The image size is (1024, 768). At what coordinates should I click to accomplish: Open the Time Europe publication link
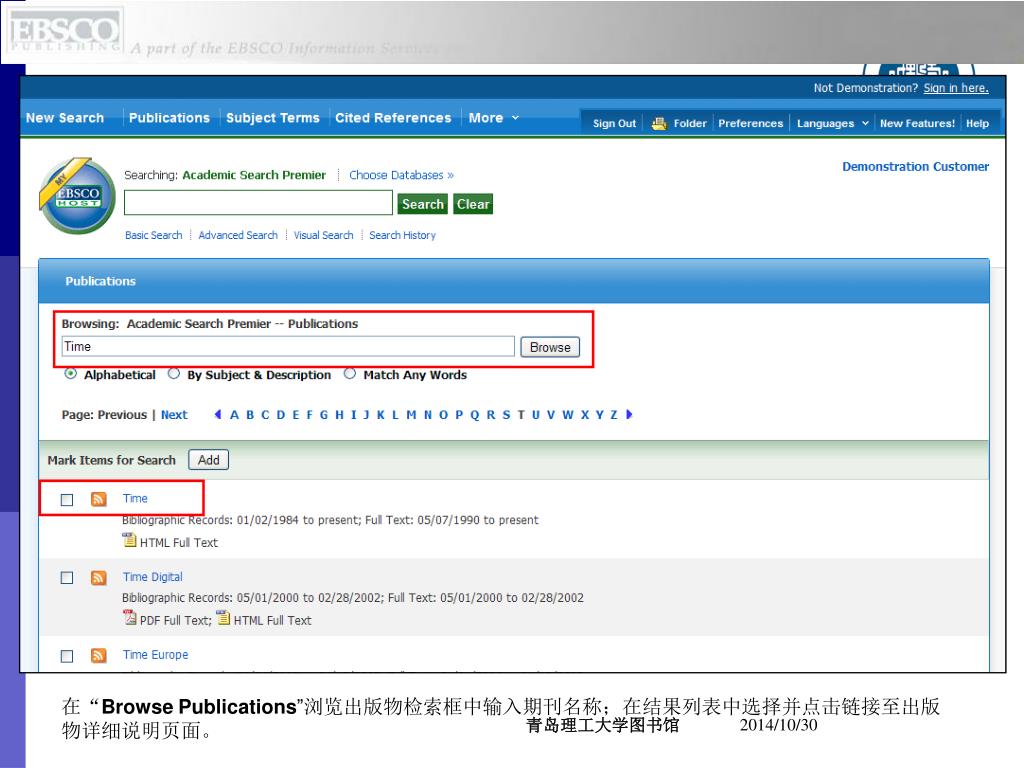[155, 654]
